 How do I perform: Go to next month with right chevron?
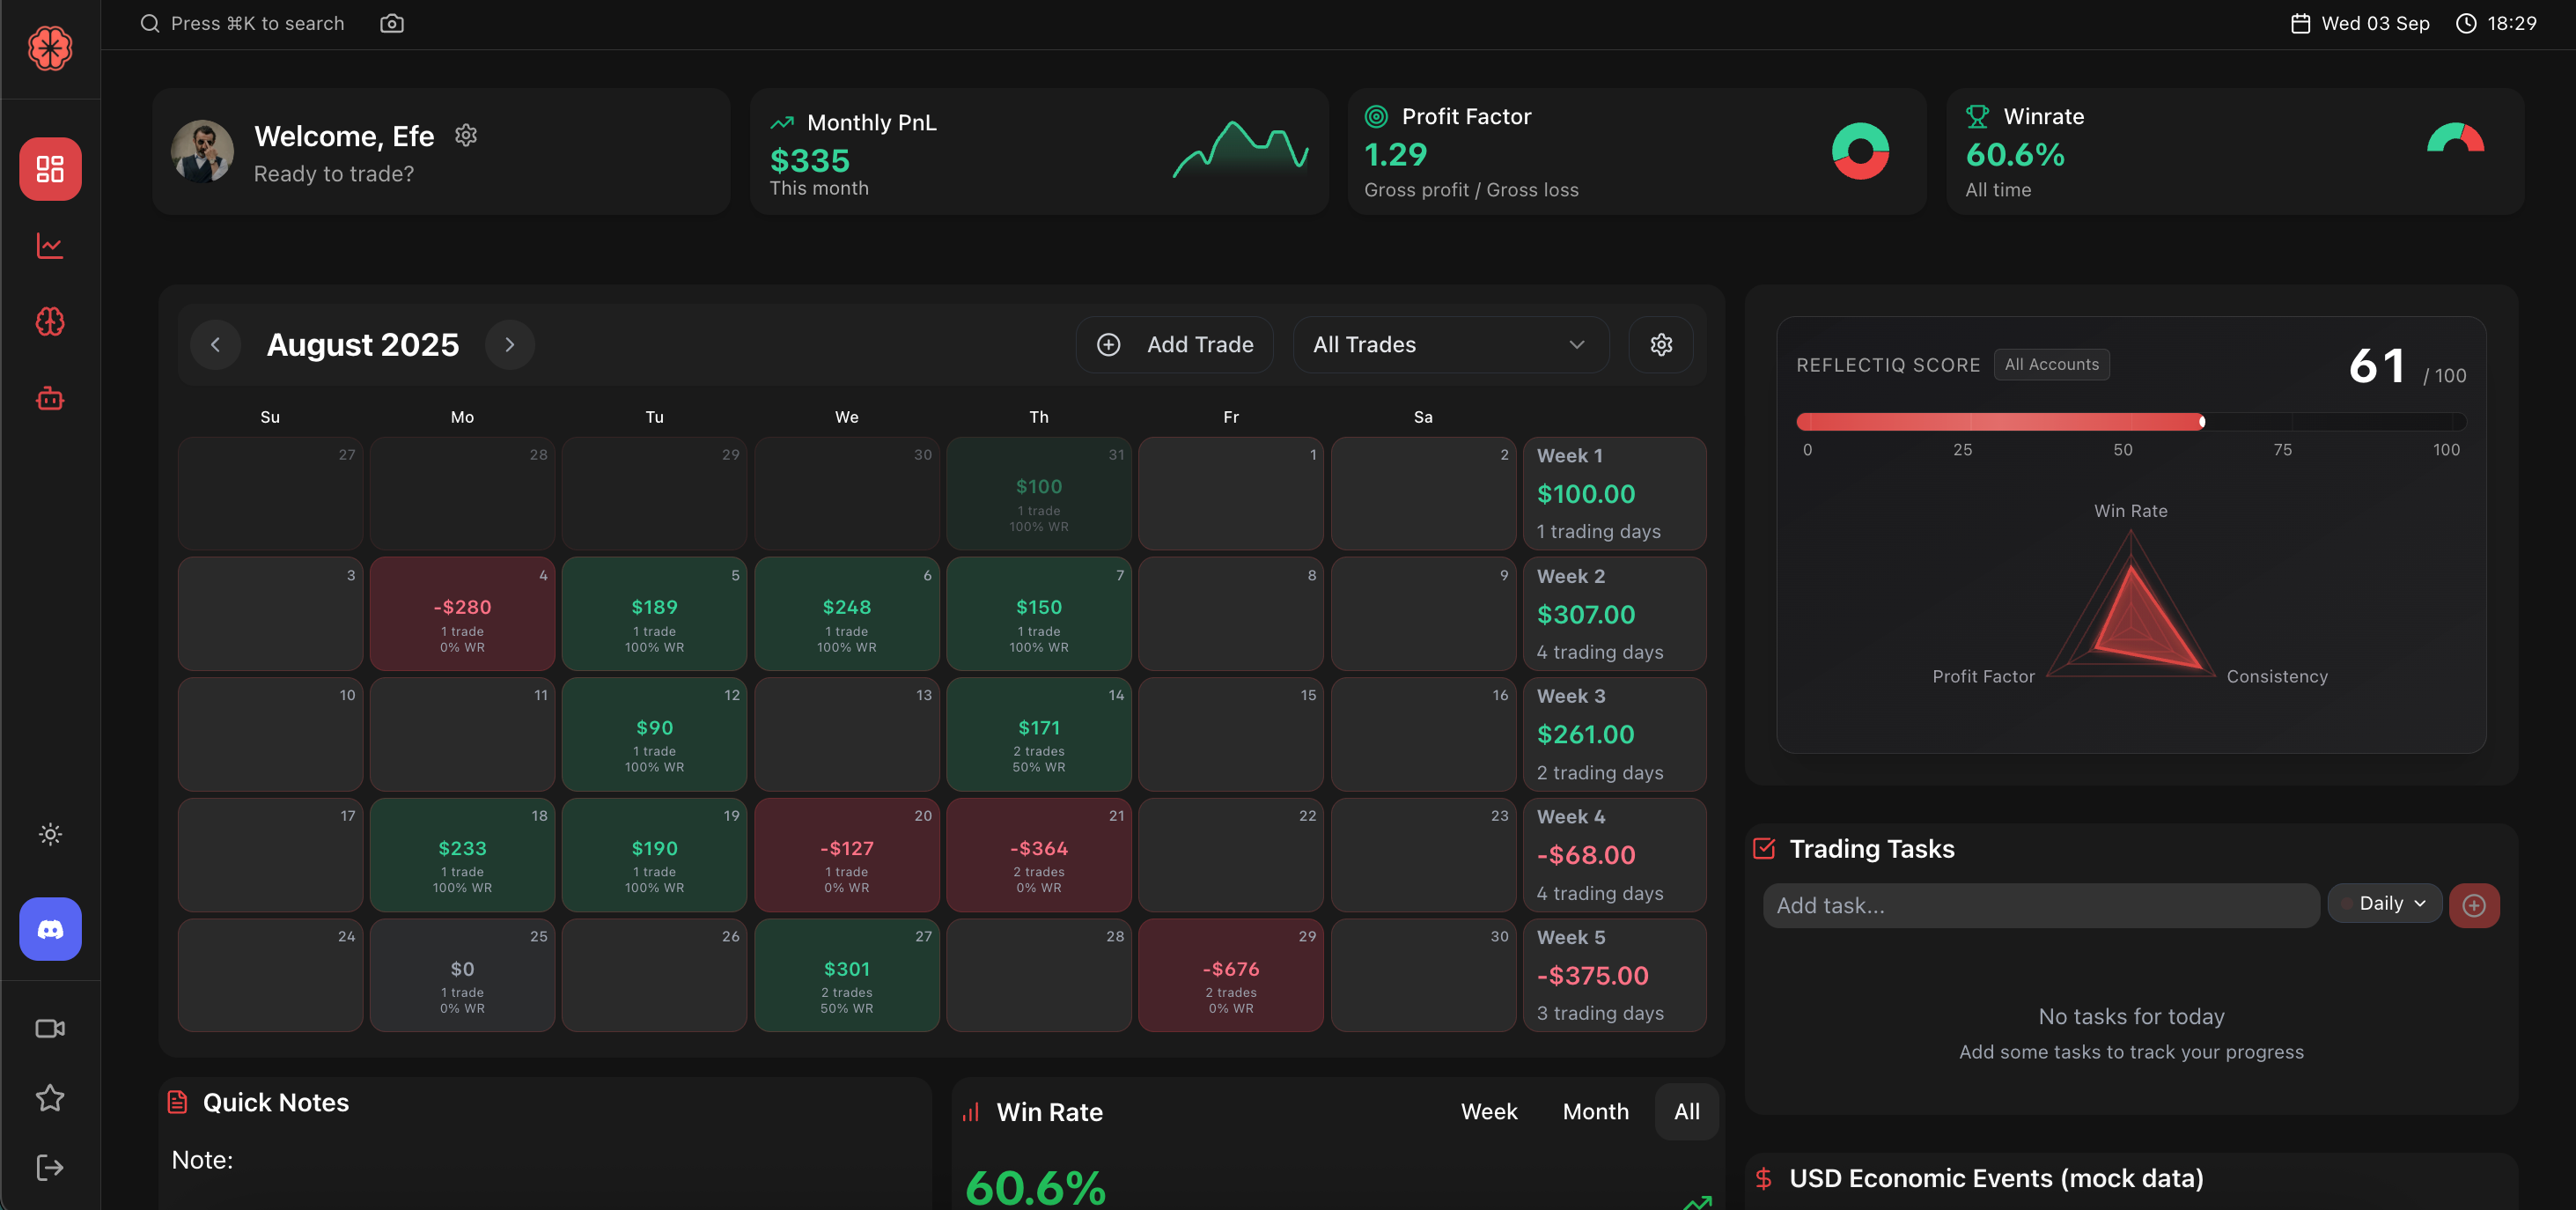[510, 344]
